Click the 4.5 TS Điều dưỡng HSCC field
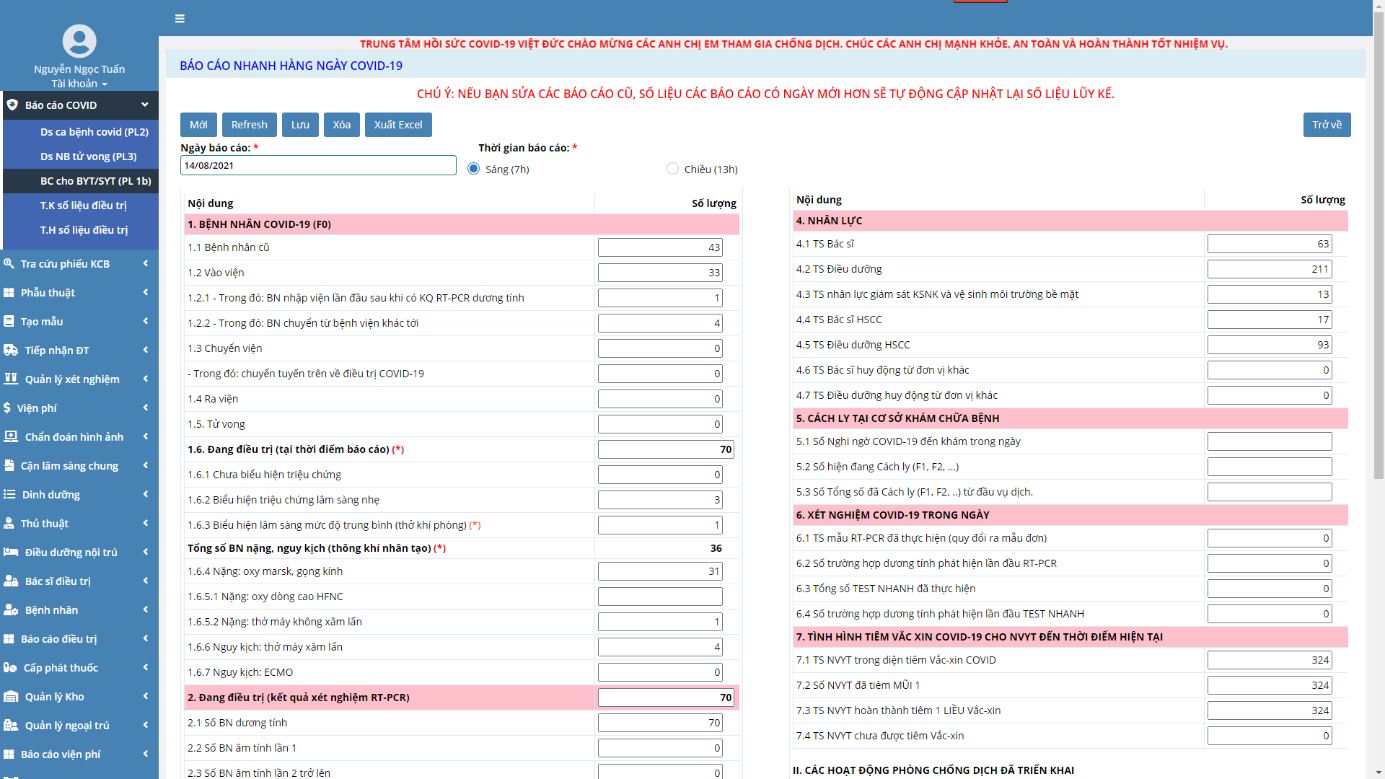The image size is (1385, 779). click(x=1269, y=344)
